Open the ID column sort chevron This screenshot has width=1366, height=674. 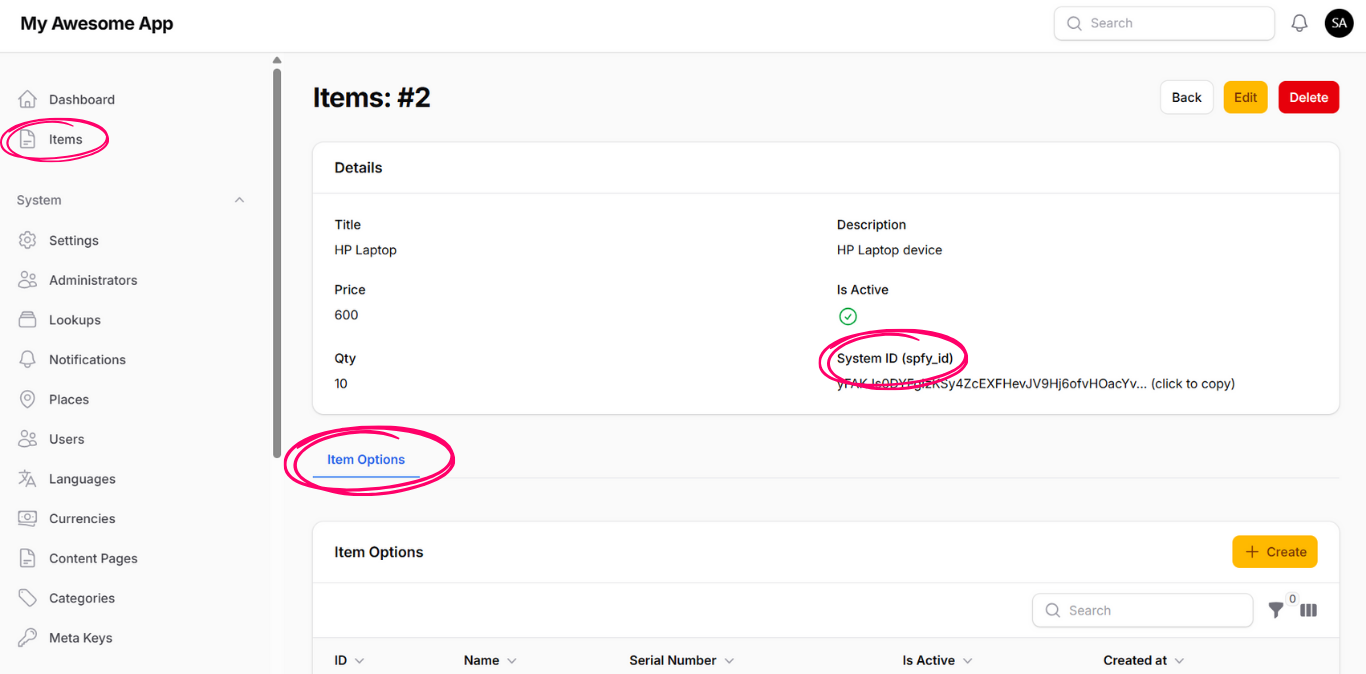coord(360,661)
